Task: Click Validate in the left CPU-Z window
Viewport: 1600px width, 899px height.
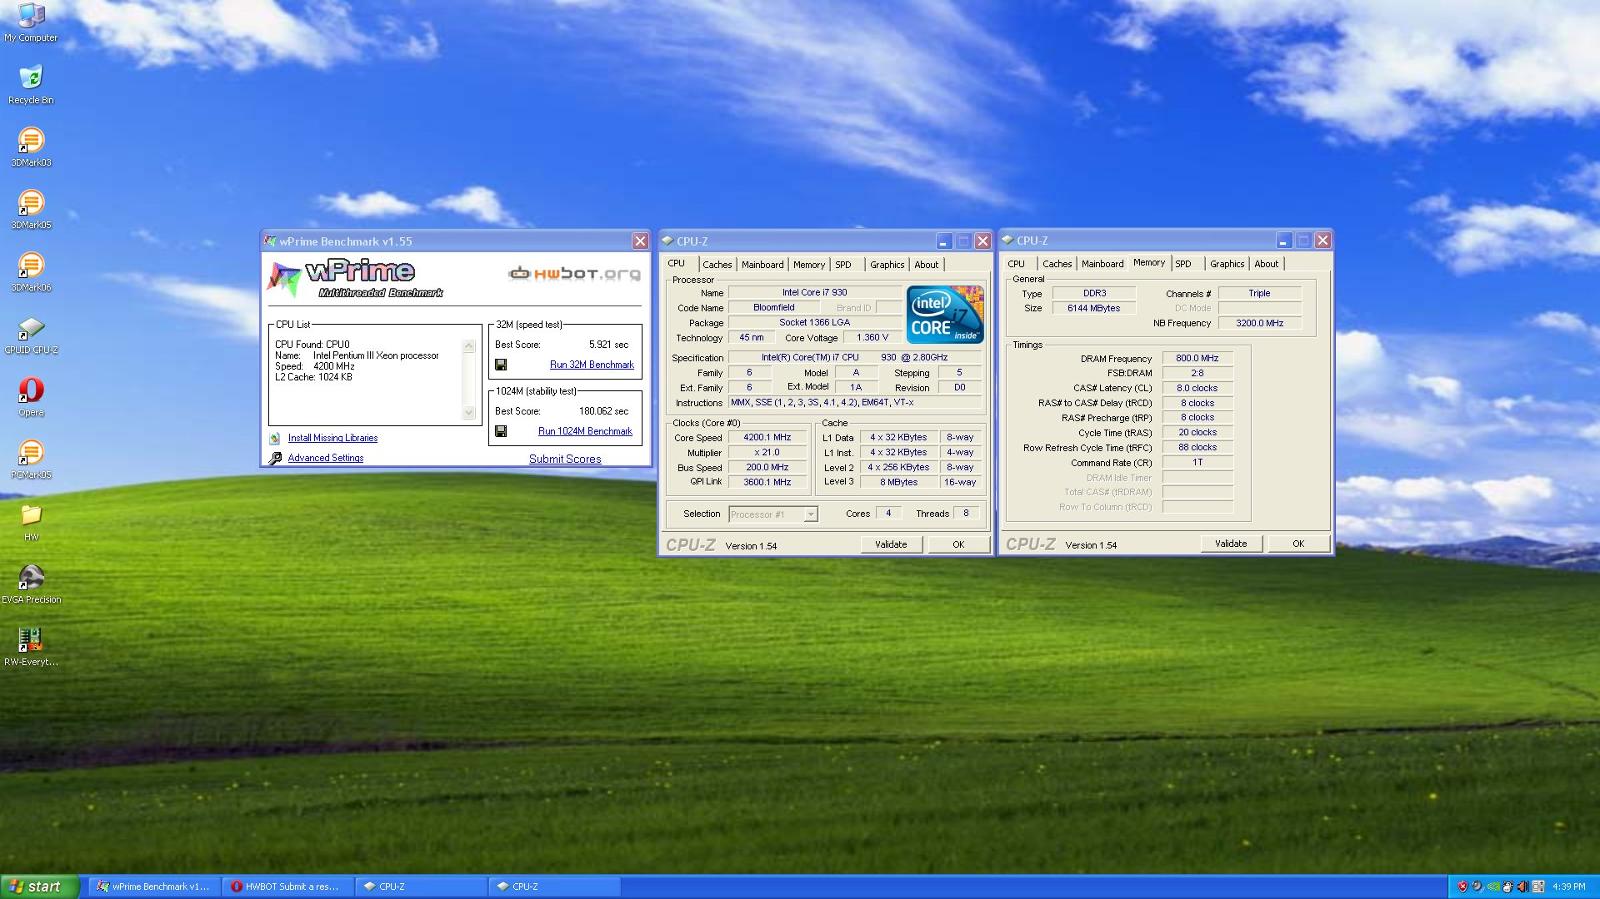Action: pos(891,545)
